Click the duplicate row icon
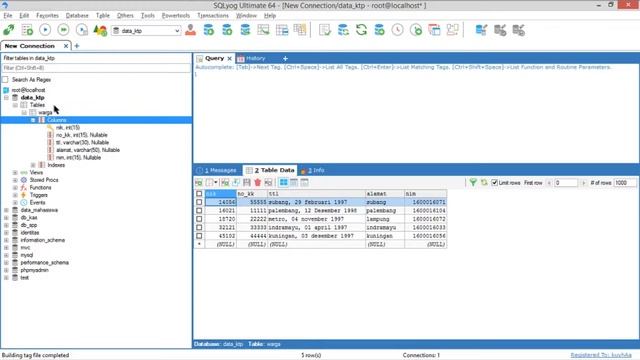640x360 pixels. (x=236, y=182)
